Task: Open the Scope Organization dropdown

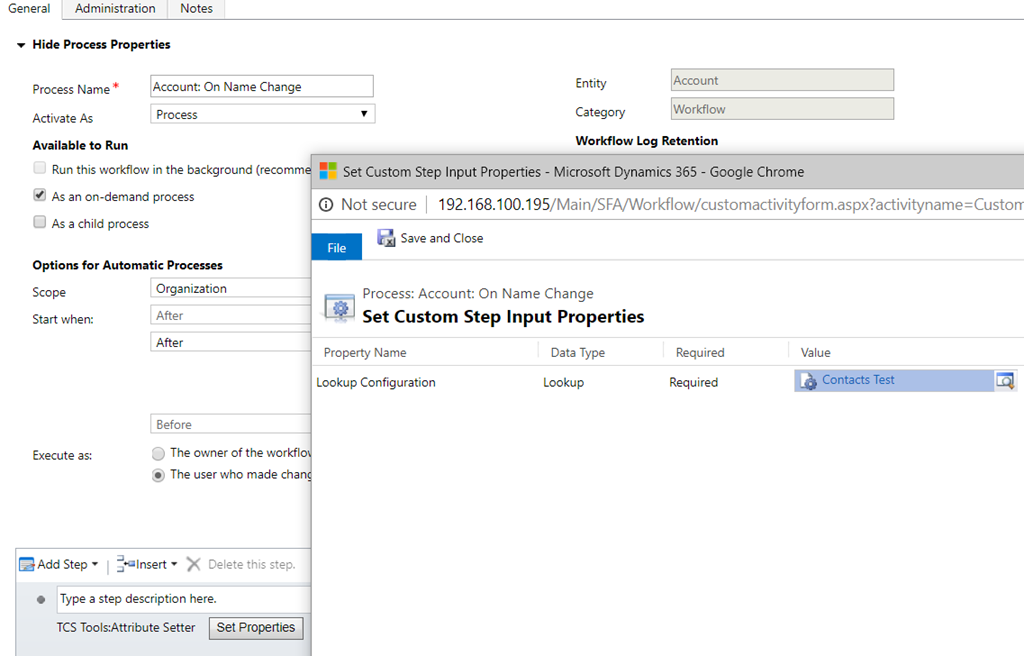Action: click(231, 288)
